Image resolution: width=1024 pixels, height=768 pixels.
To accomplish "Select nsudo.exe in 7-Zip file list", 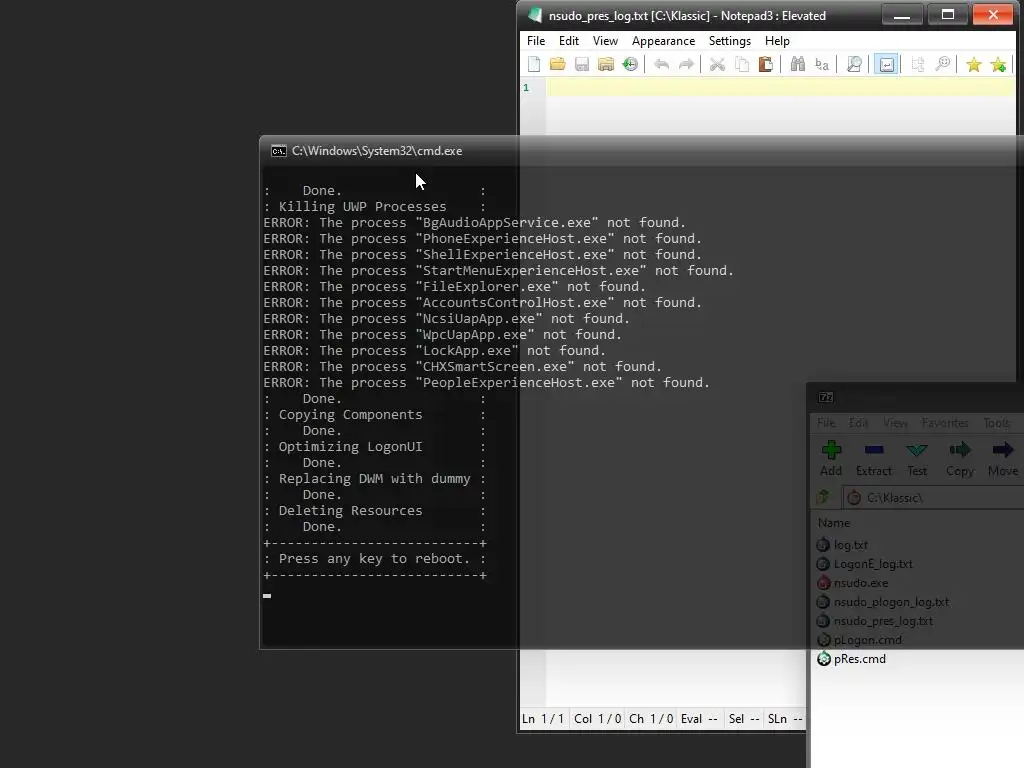I will (861, 583).
